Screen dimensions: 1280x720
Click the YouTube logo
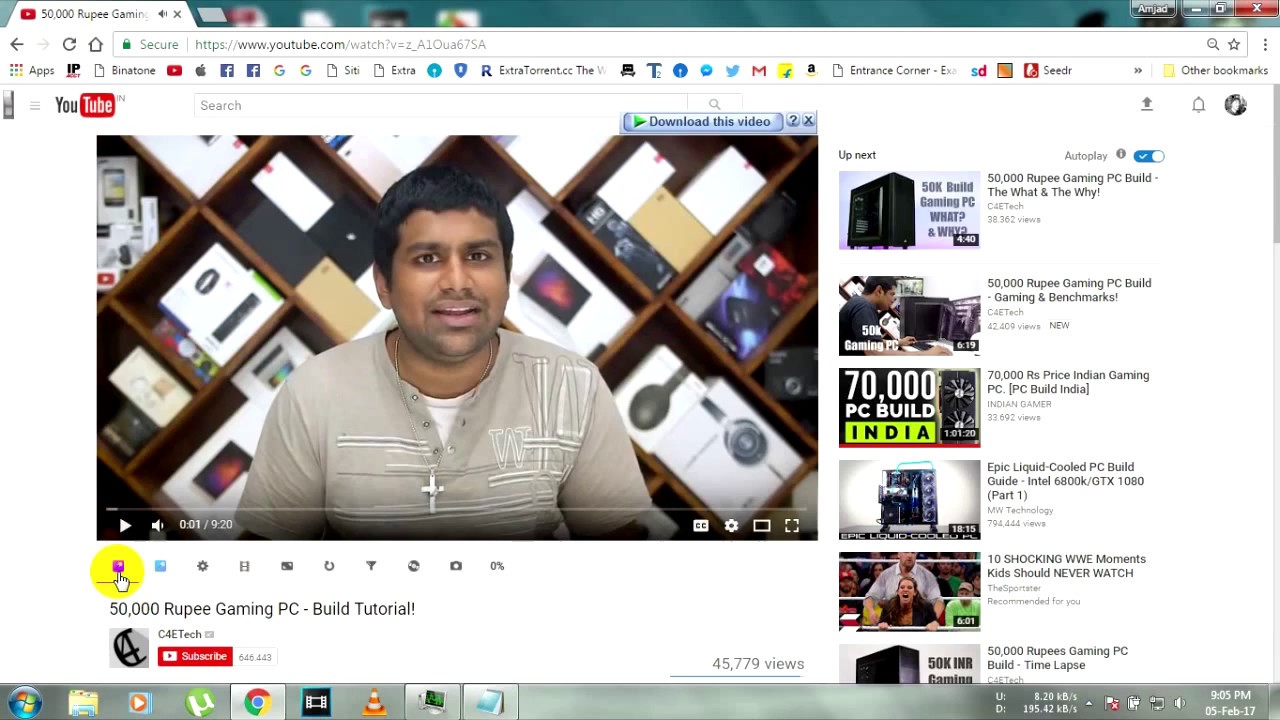coord(85,105)
